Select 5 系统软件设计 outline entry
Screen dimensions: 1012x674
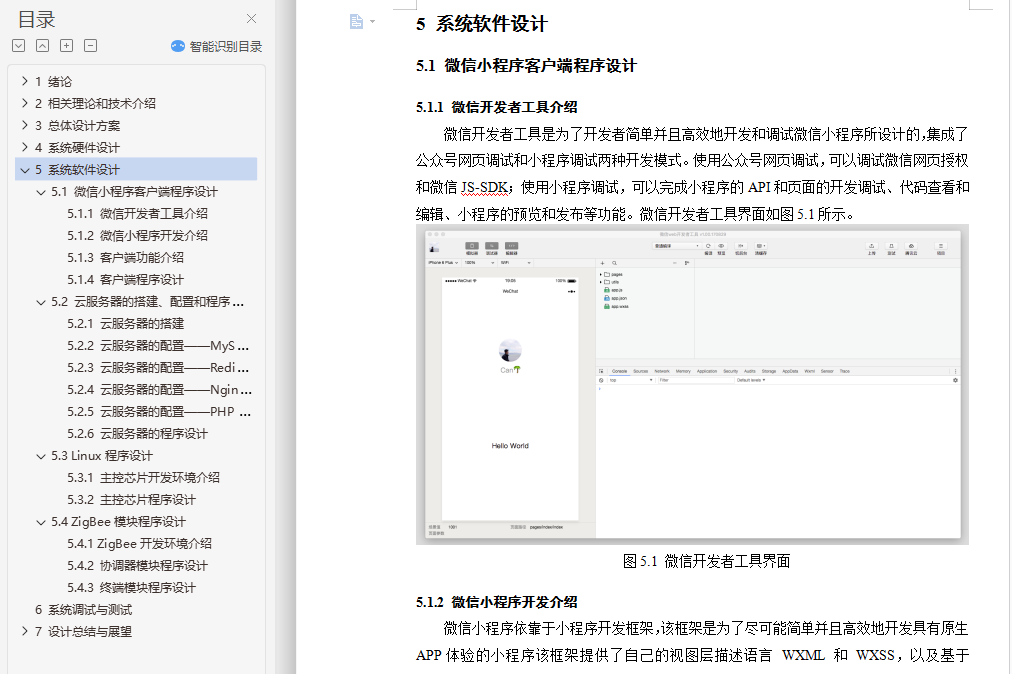pos(136,169)
